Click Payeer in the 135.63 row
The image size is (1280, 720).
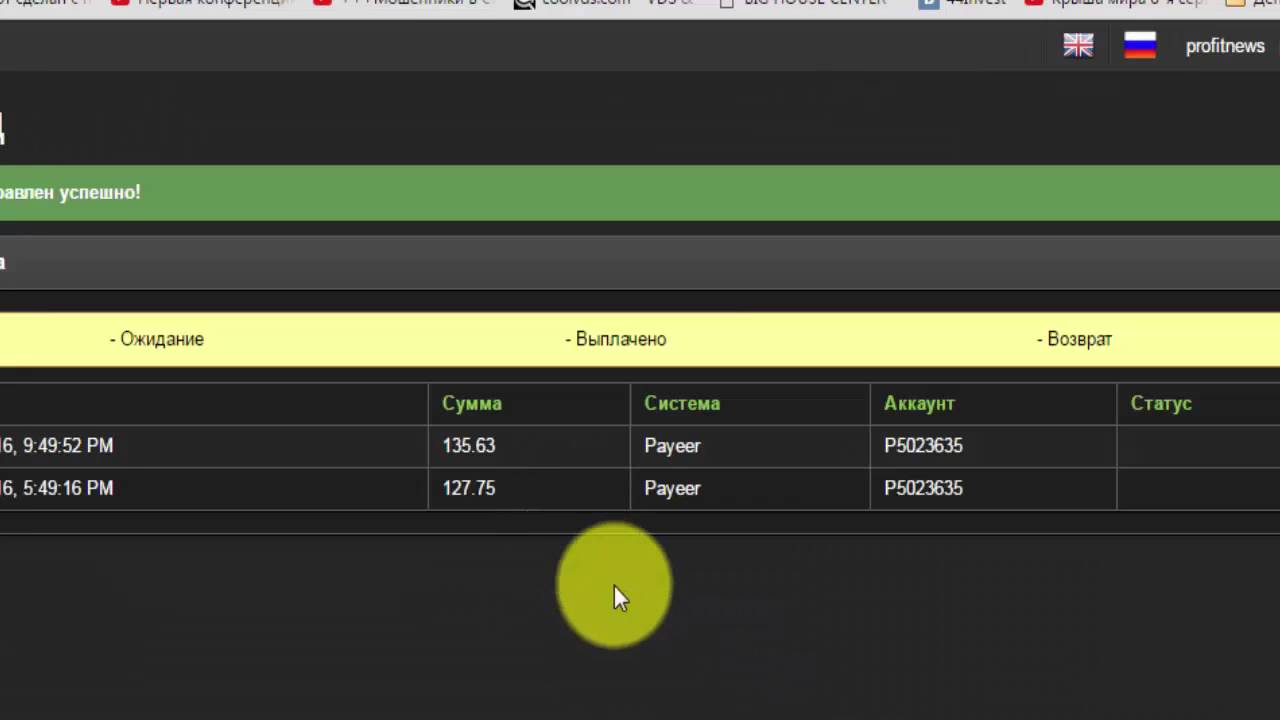(x=672, y=446)
